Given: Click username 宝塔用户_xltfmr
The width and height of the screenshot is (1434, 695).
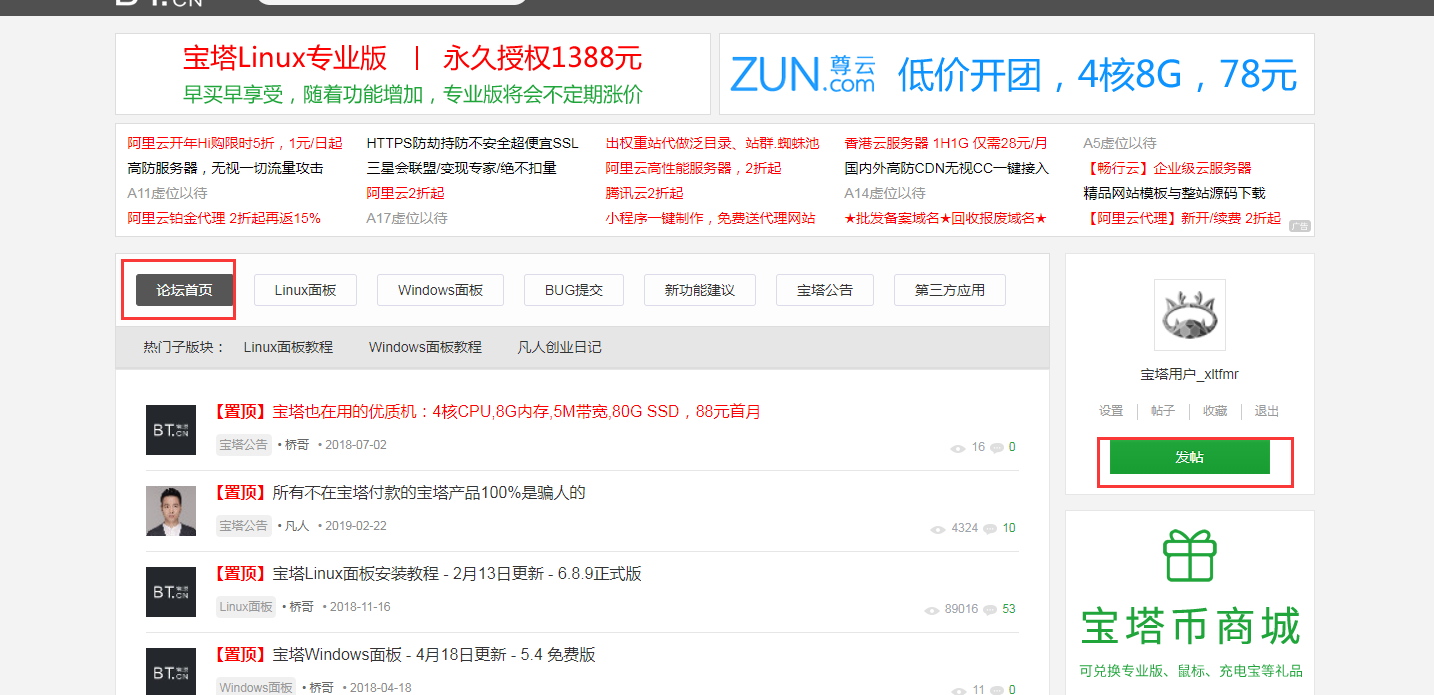Looking at the screenshot, I should coord(1189,374).
